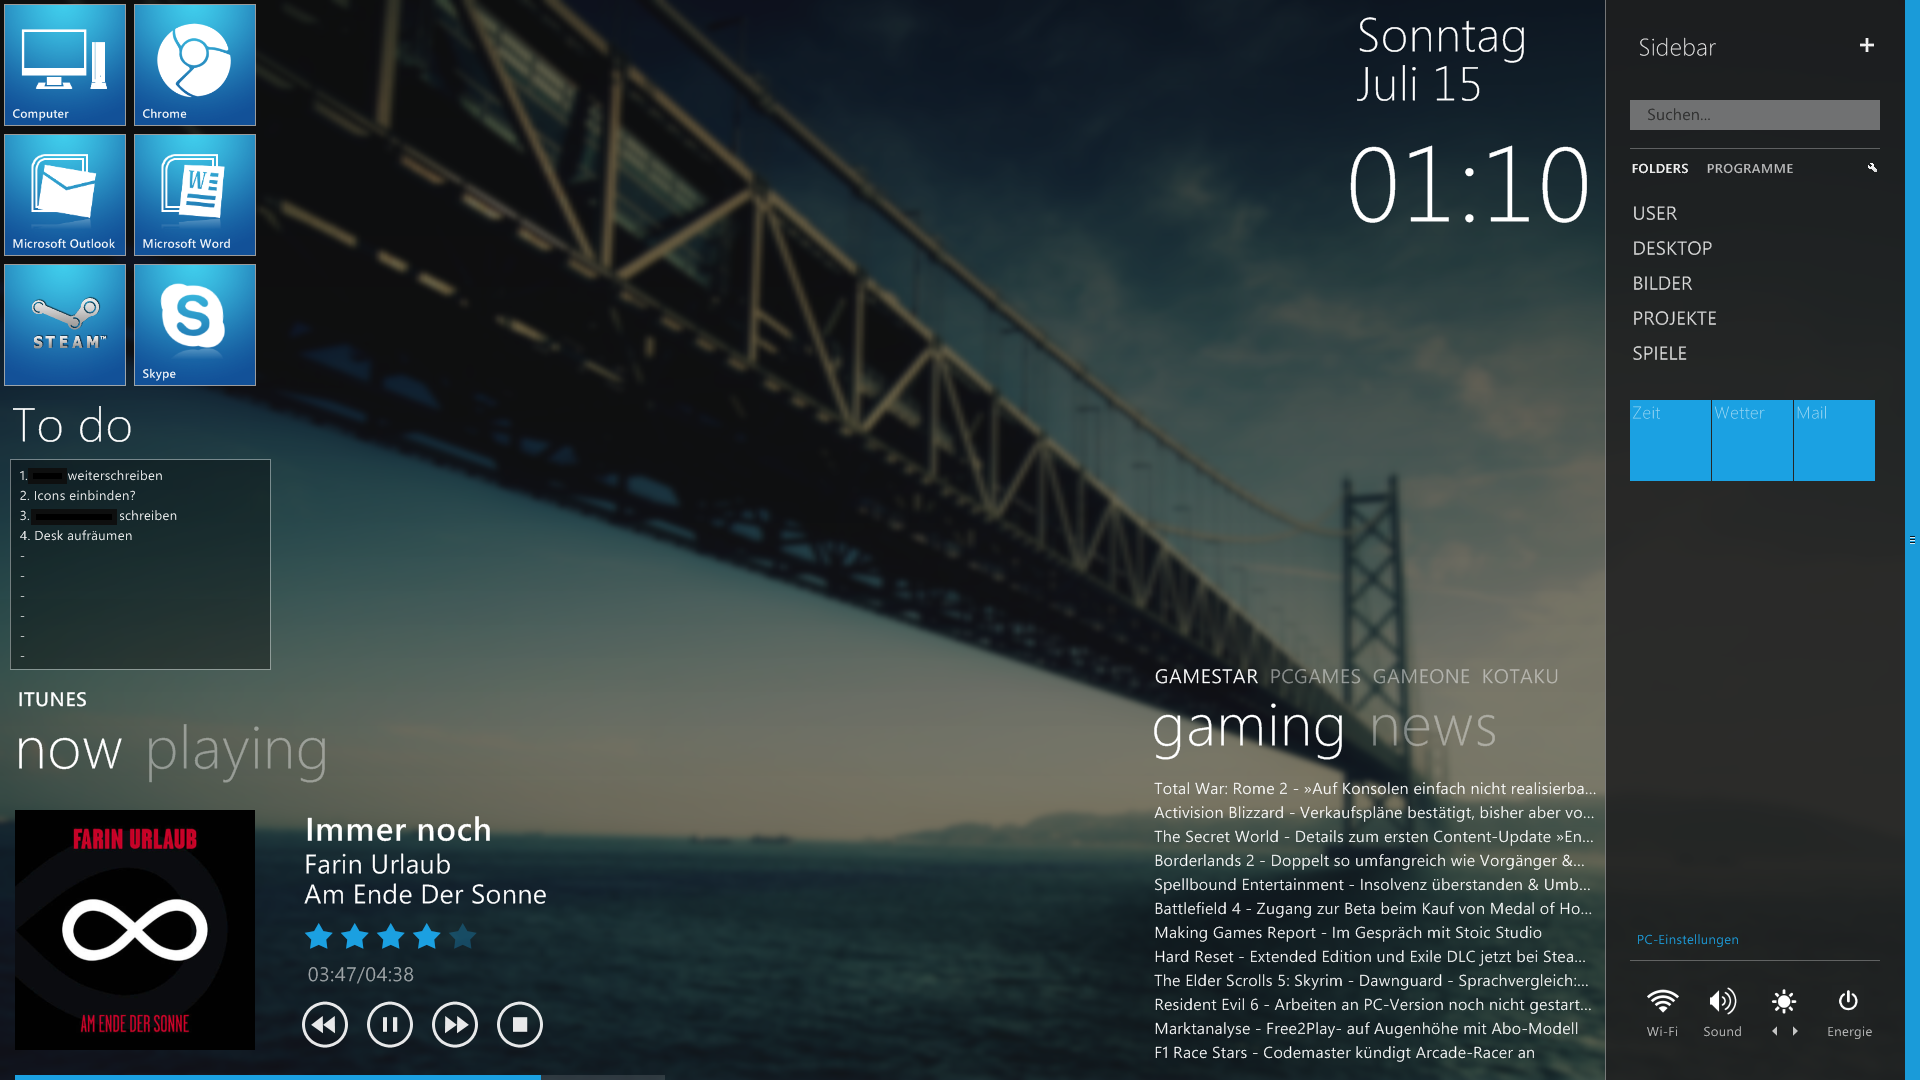This screenshot has height=1080, width=1920.
Task: Stop iTunes playback
Action: [x=520, y=1025]
